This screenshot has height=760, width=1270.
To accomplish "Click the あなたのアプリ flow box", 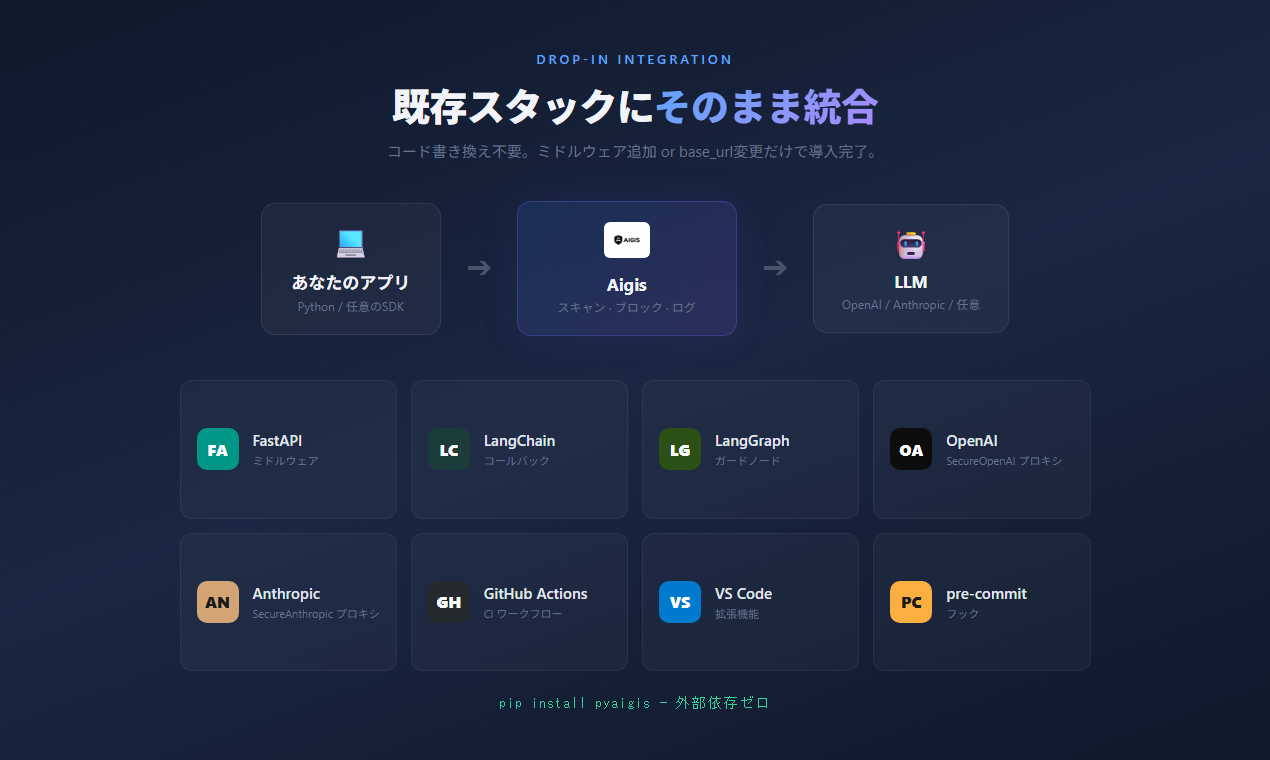I will click(x=351, y=269).
